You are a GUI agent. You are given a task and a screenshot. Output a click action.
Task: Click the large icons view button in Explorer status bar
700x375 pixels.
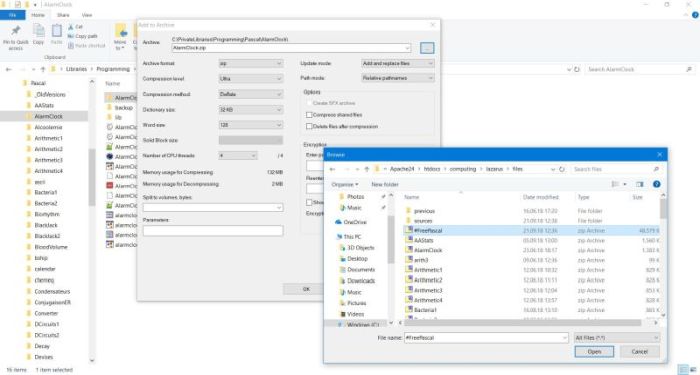(693, 370)
